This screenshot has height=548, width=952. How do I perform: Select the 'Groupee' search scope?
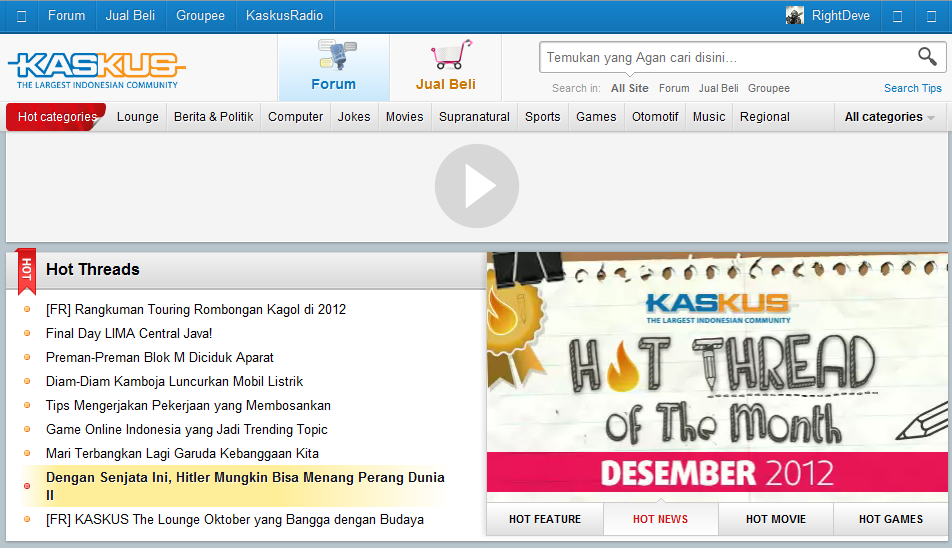coord(769,88)
